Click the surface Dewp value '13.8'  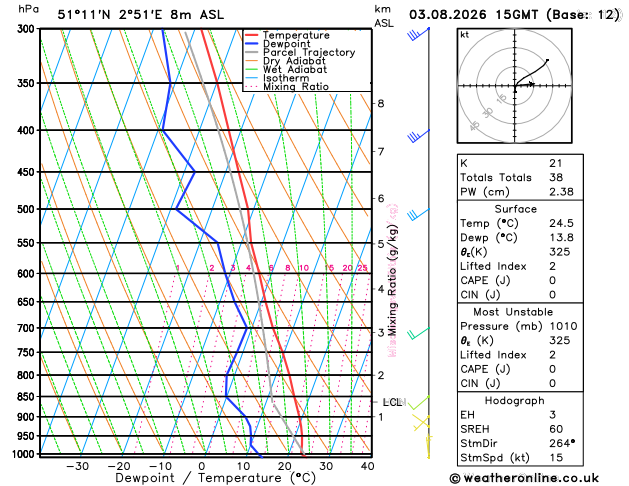point(561,238)
